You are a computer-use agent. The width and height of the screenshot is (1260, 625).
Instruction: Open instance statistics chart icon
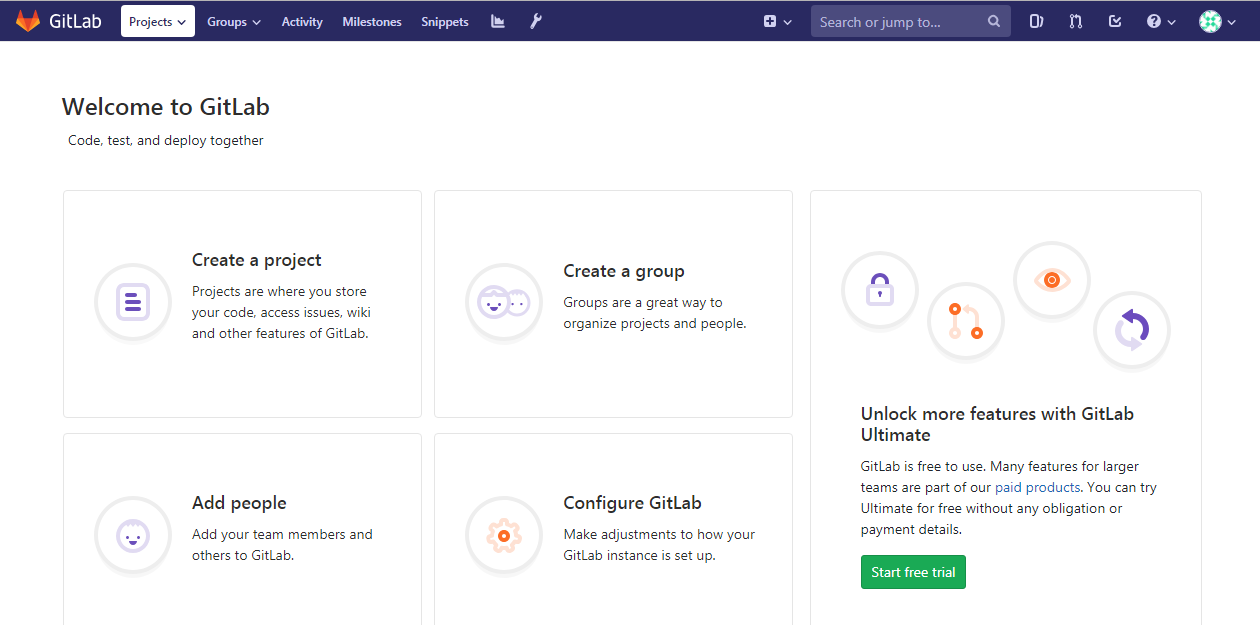[x=498, y=21]
